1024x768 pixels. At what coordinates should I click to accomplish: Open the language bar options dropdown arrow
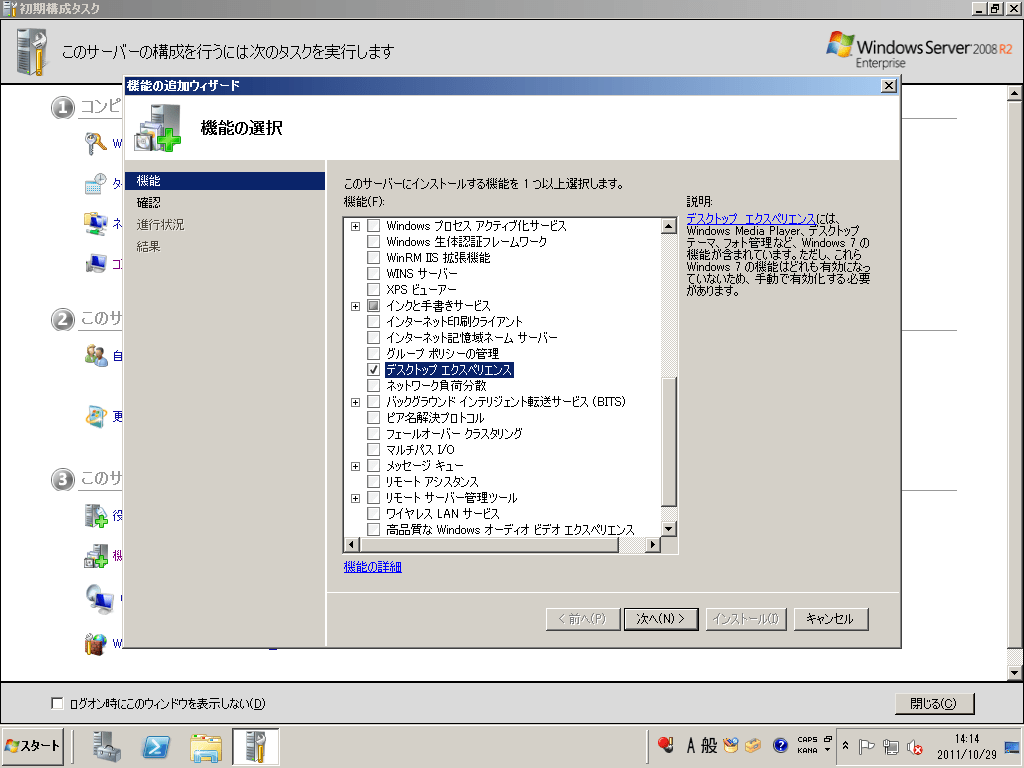tap(827, 750)
